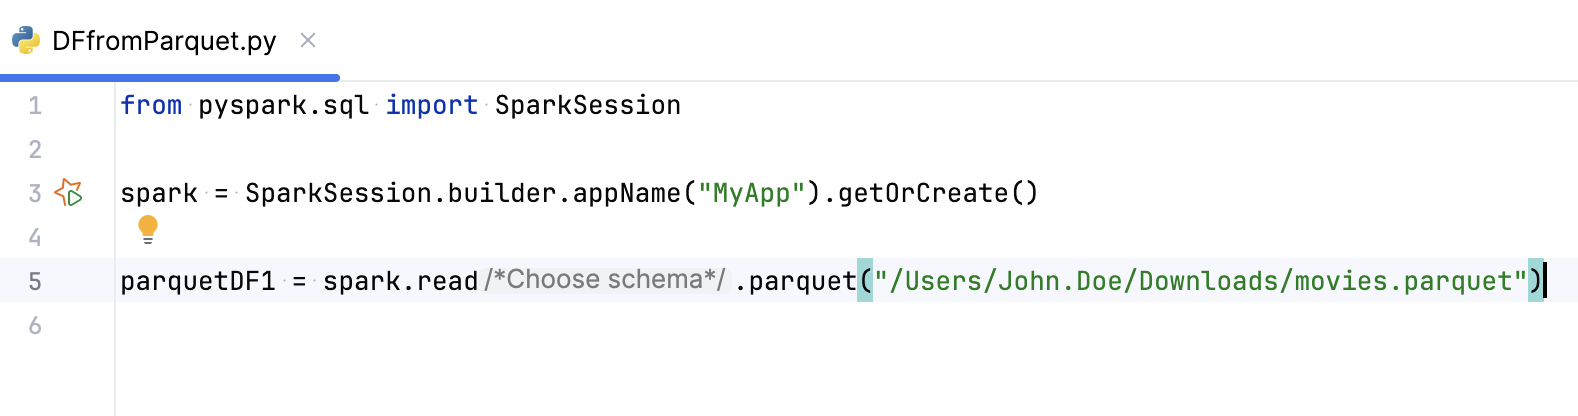Click the Spark run gutter icon
The width and height of the screenshot is (1578, 416).
tap(69, 192)
